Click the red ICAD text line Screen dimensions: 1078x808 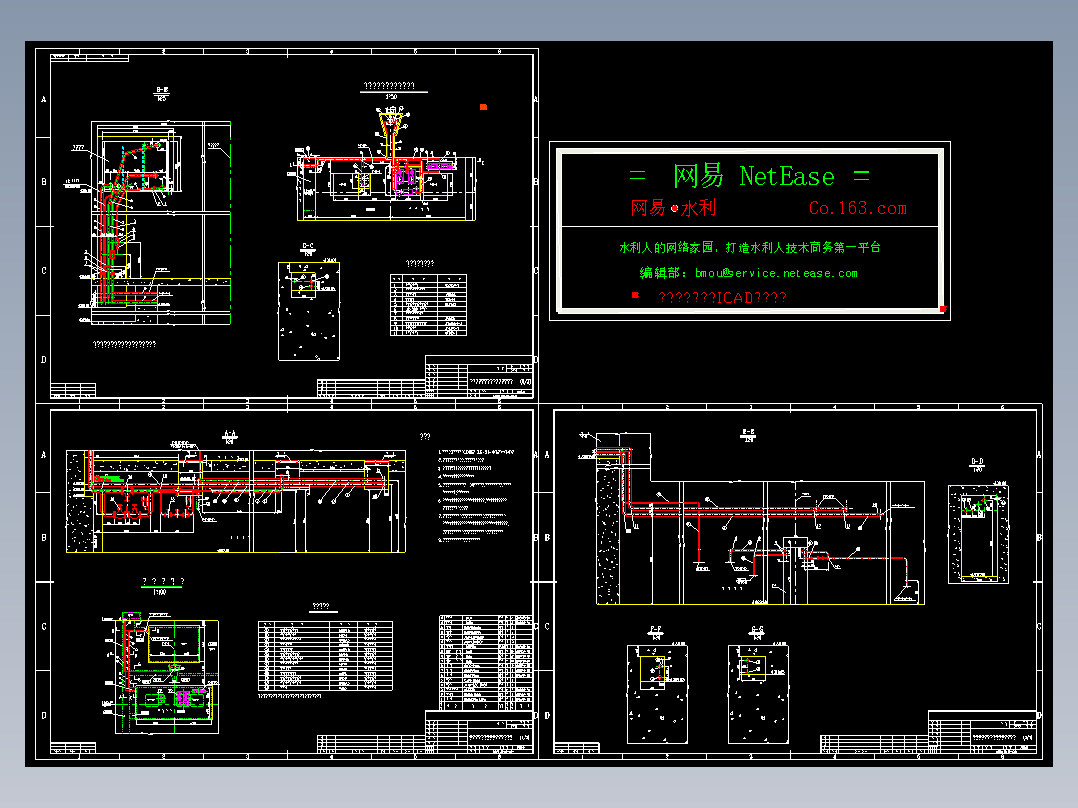(x=723, y=297)
